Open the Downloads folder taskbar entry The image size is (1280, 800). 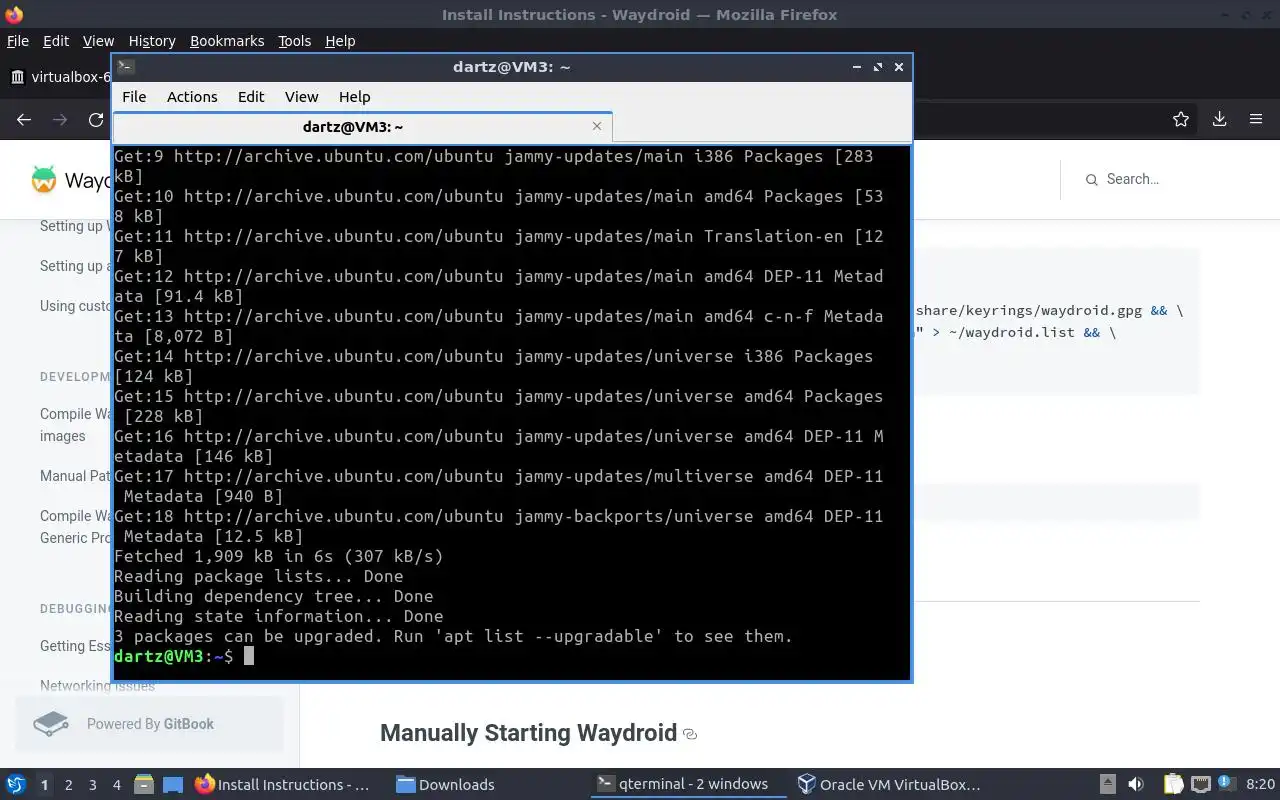coord(445,784)
